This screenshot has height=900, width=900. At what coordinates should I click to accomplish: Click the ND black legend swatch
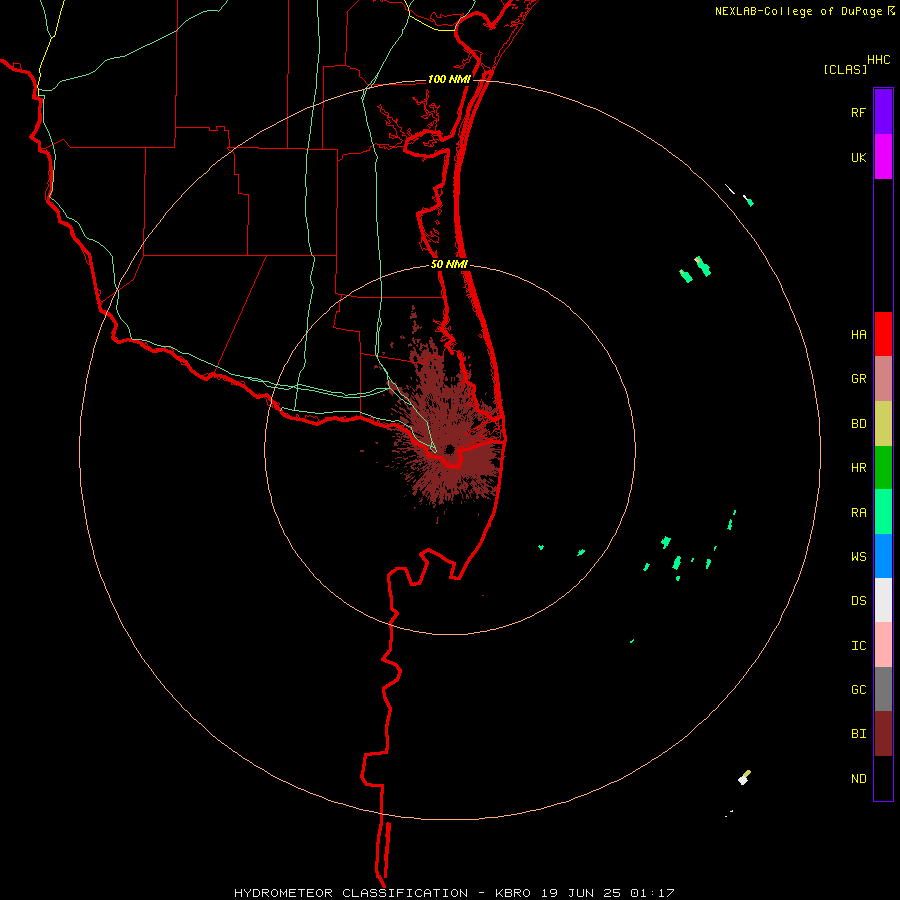tap(883, 778)
